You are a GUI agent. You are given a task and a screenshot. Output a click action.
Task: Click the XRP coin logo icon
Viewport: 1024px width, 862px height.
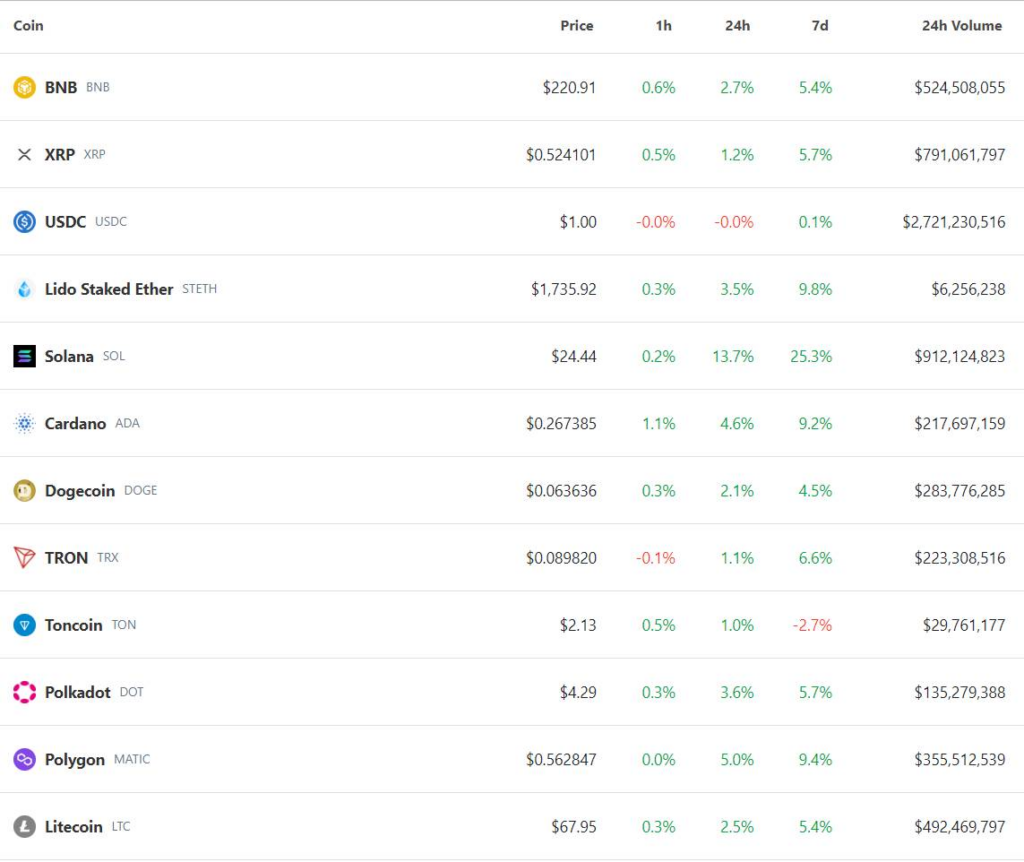(24, 155)
